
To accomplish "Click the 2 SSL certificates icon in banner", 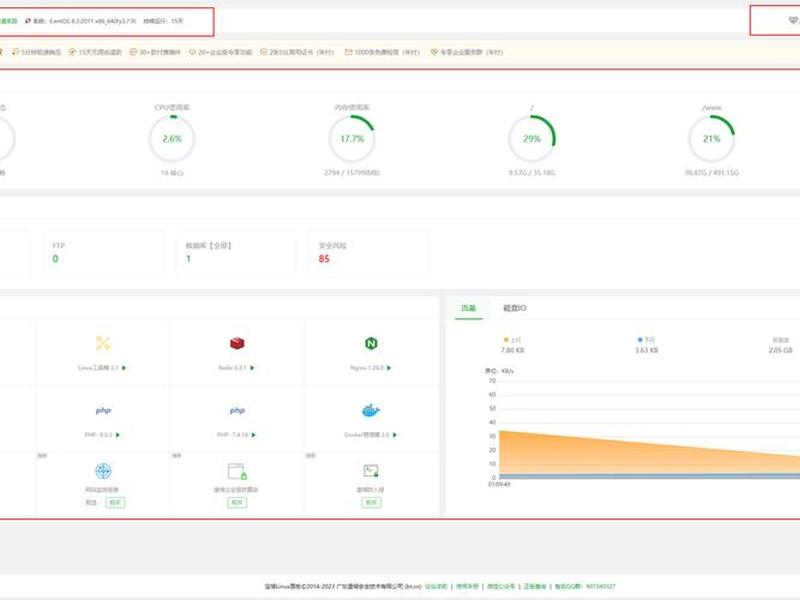I will (x=264, y=52).
